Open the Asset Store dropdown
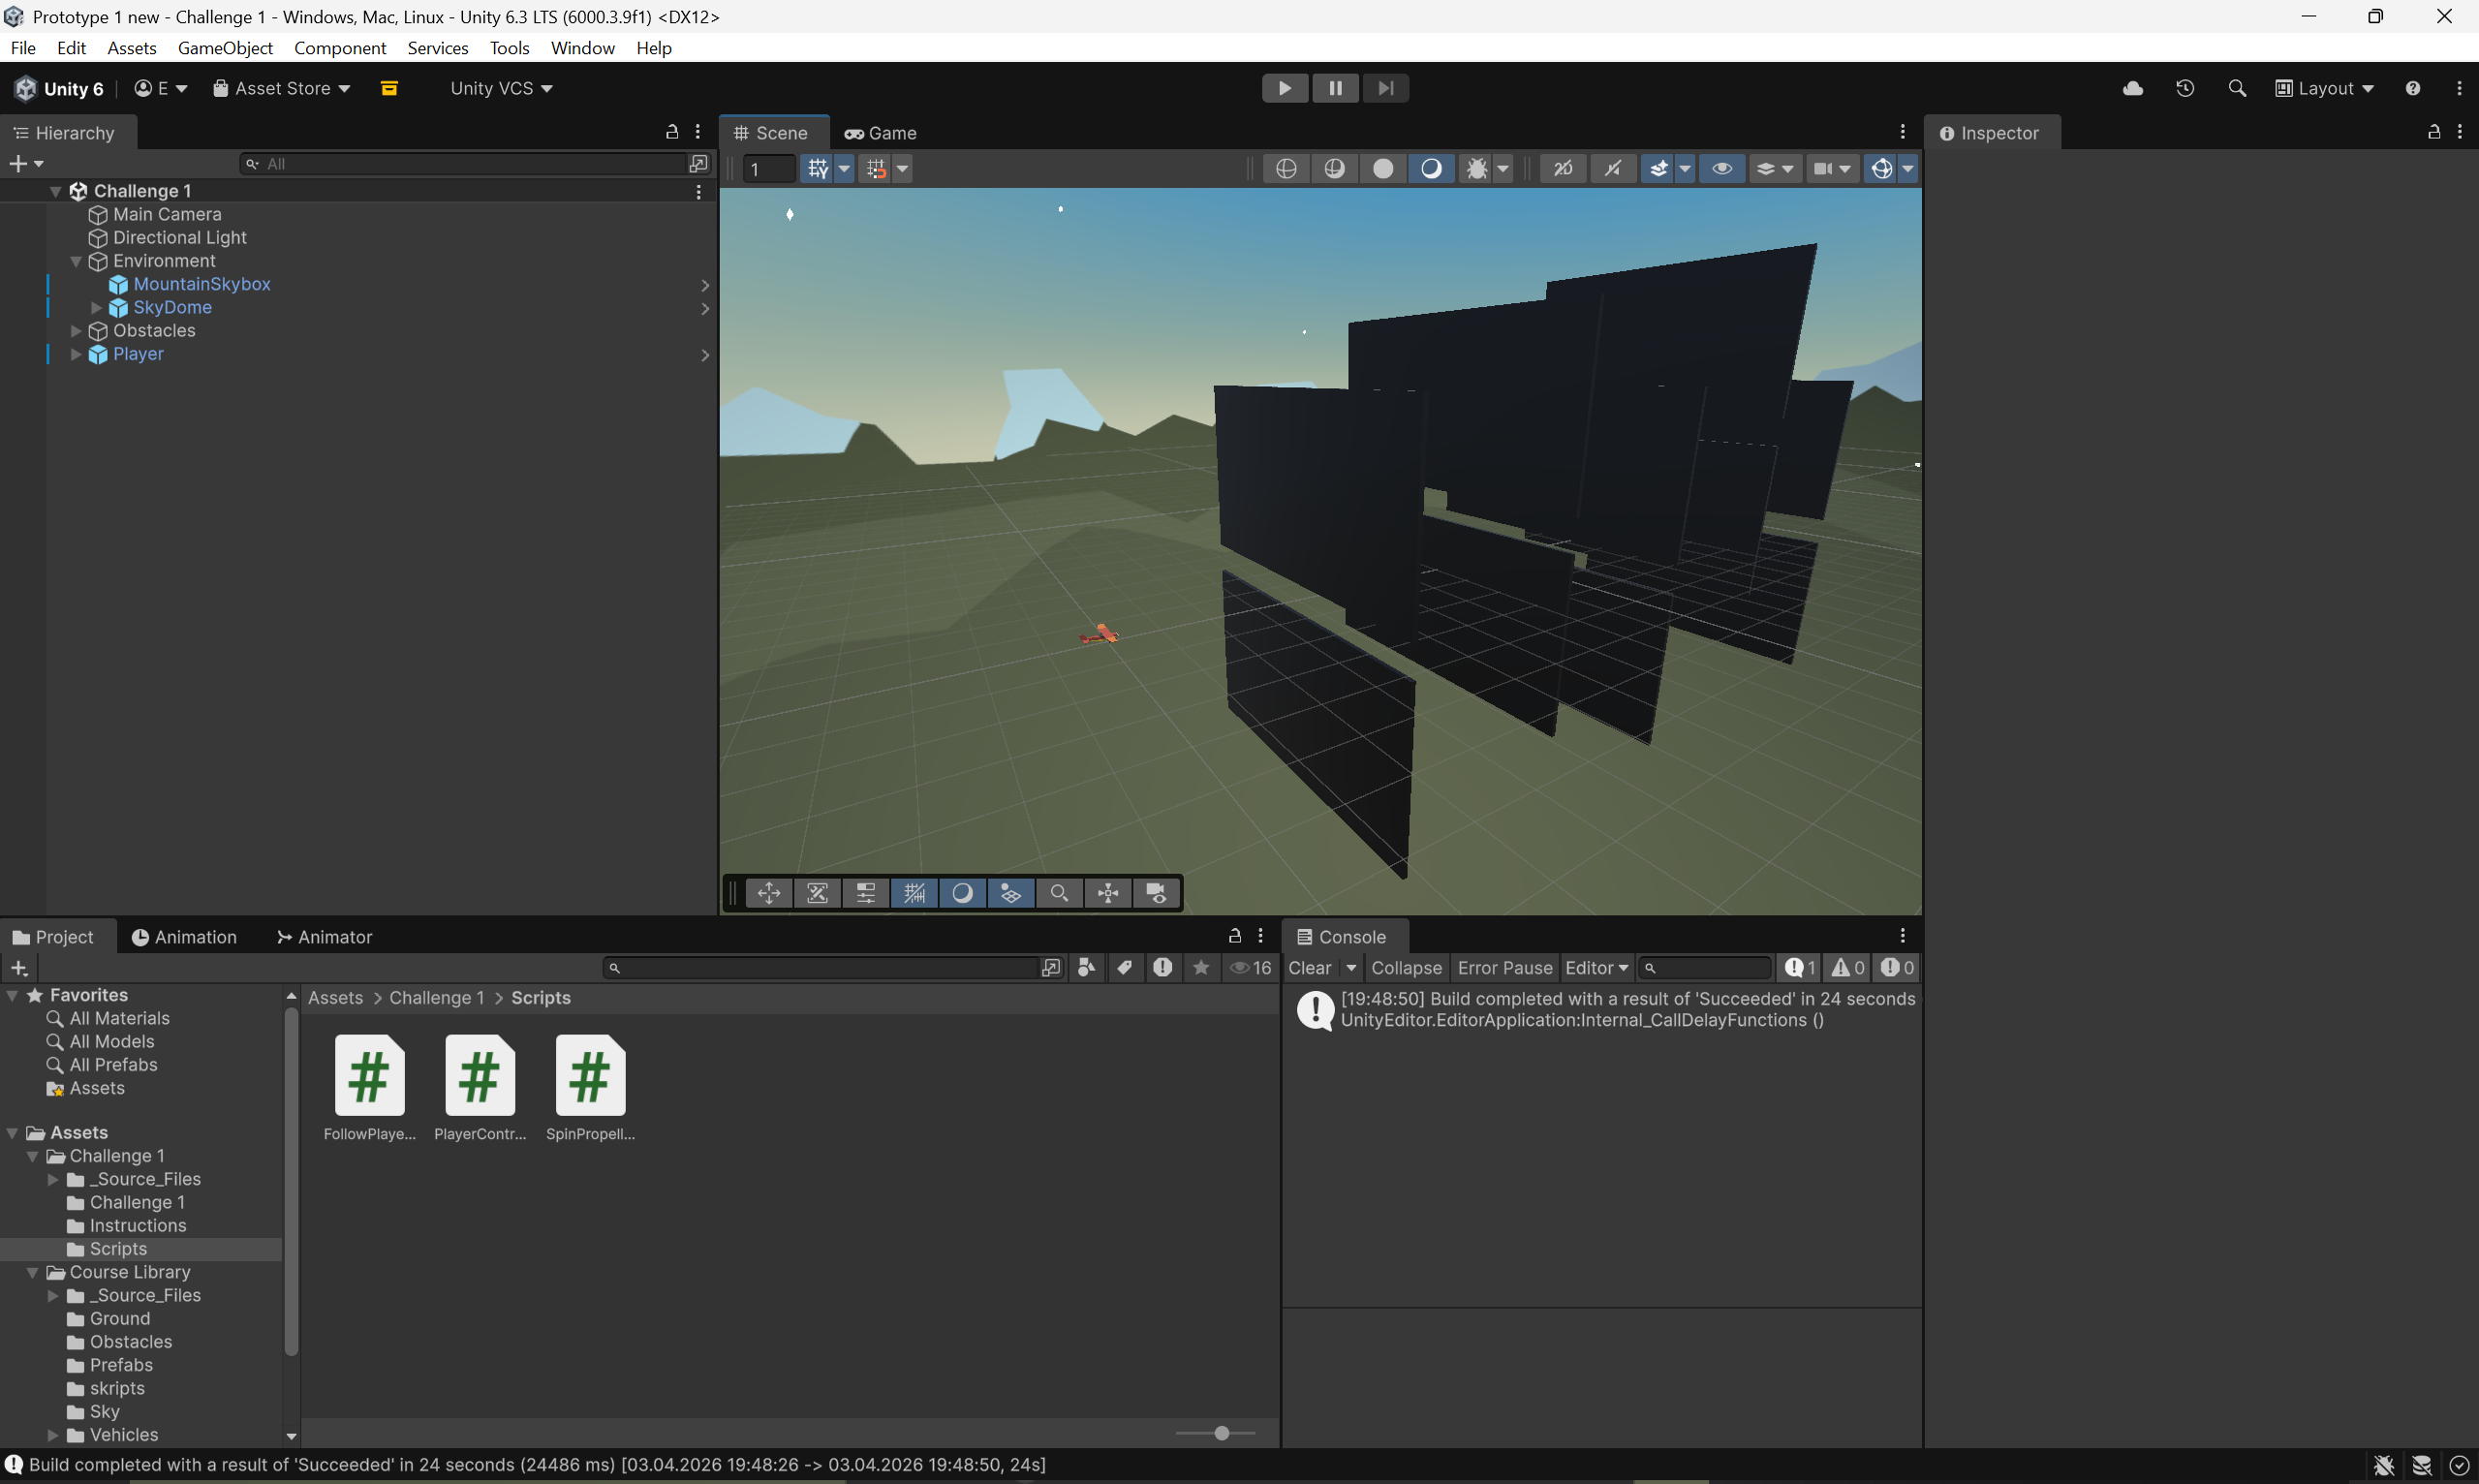Screen dimensions: 2479x1484 tap(282, 88)
